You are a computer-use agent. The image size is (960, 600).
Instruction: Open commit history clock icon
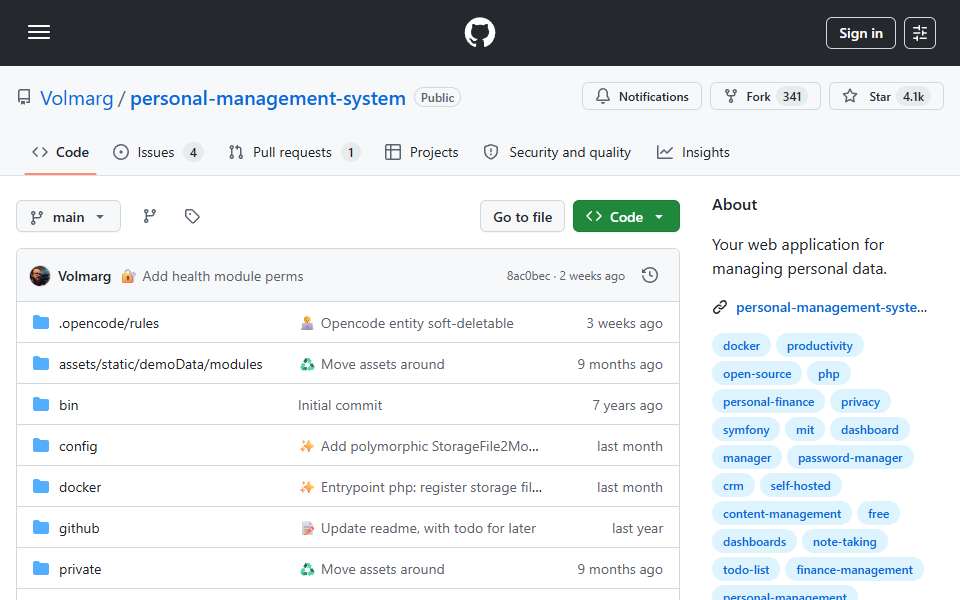click(650, 276)
